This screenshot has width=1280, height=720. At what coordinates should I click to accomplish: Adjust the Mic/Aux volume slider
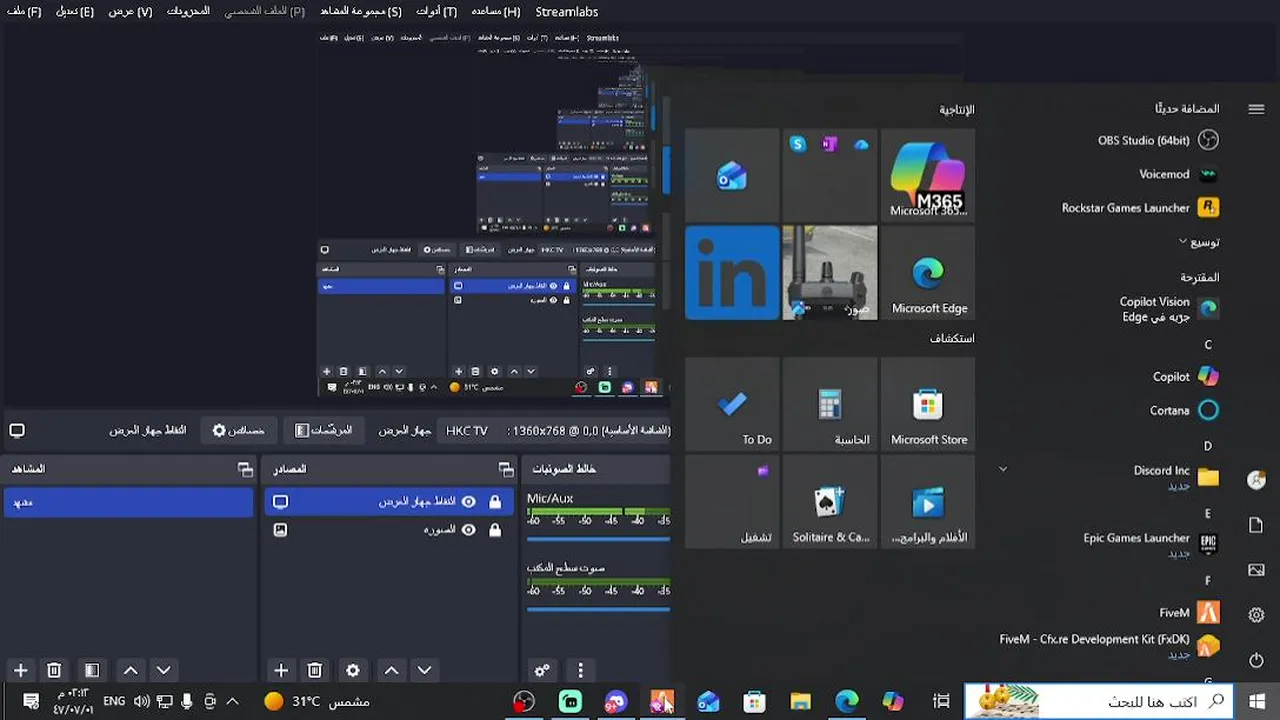(598, 539)
